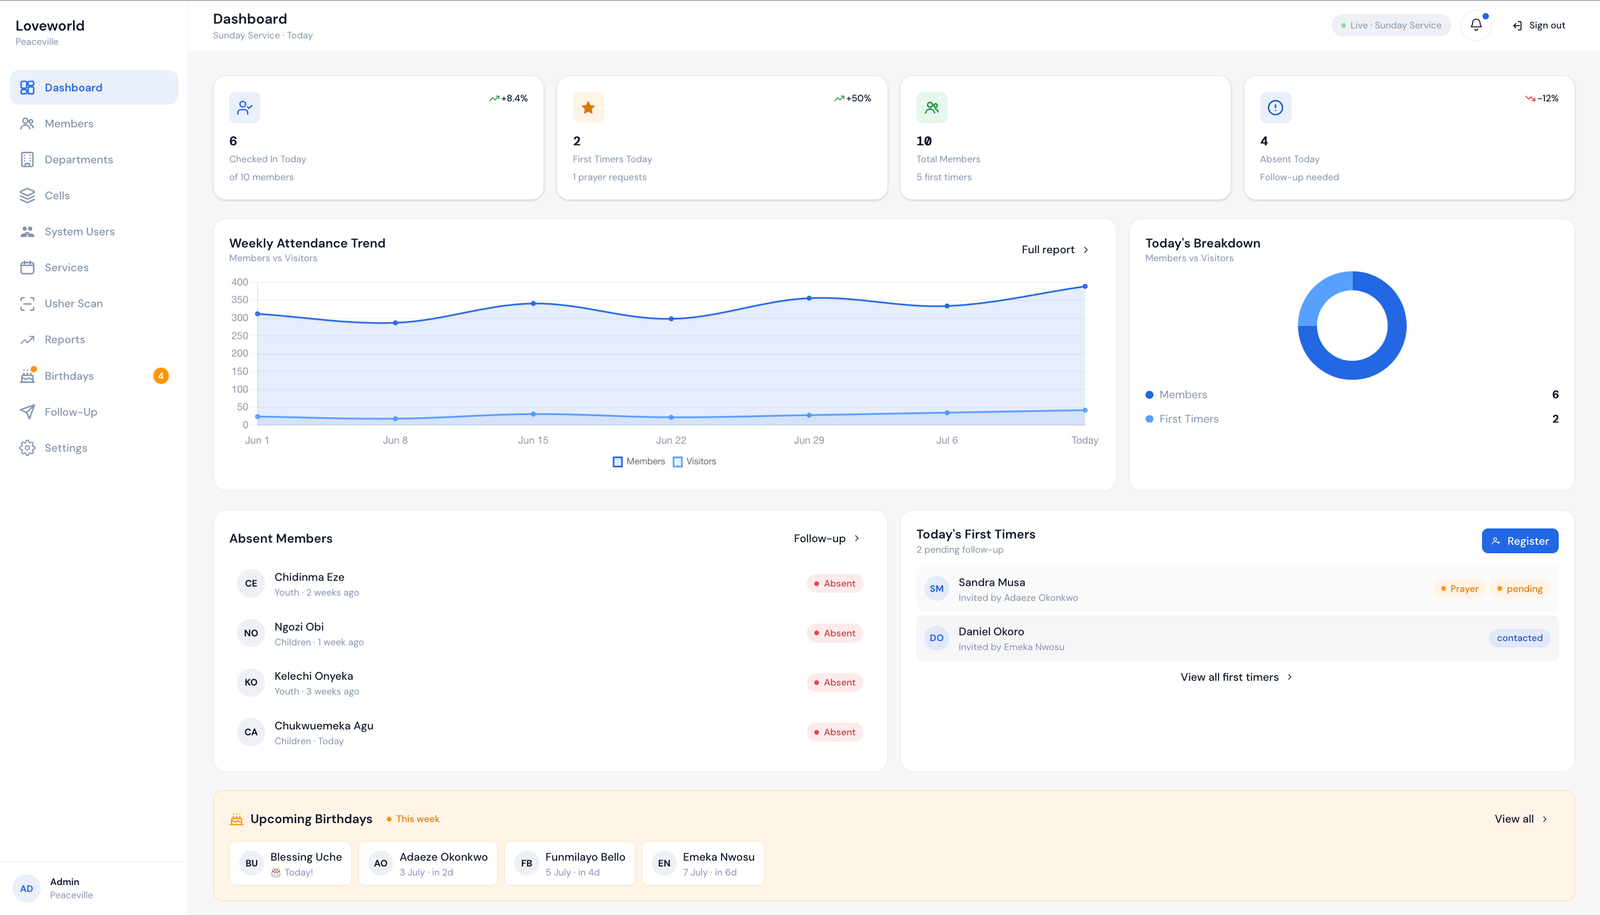Go to Departments in the sidebar
The image size is (1600, 915).
coord(94,160)
